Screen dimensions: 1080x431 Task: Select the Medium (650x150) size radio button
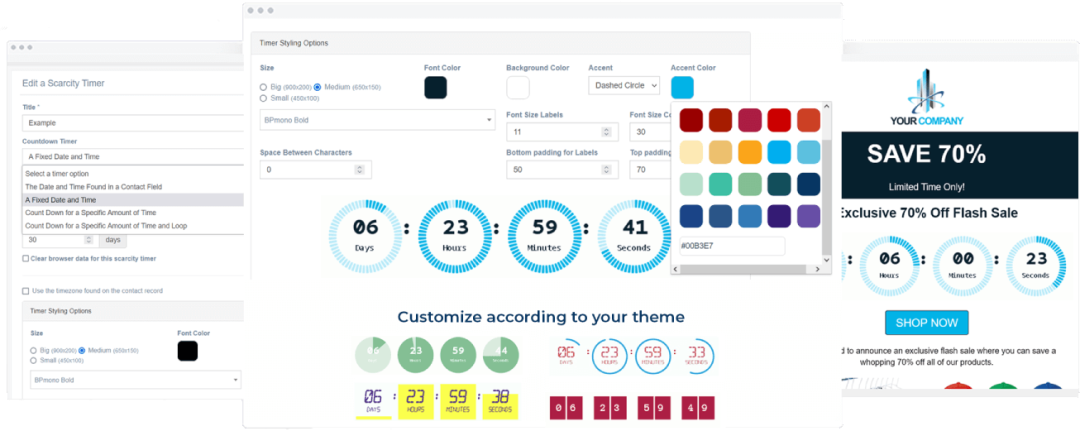click(x=318, y=87)
